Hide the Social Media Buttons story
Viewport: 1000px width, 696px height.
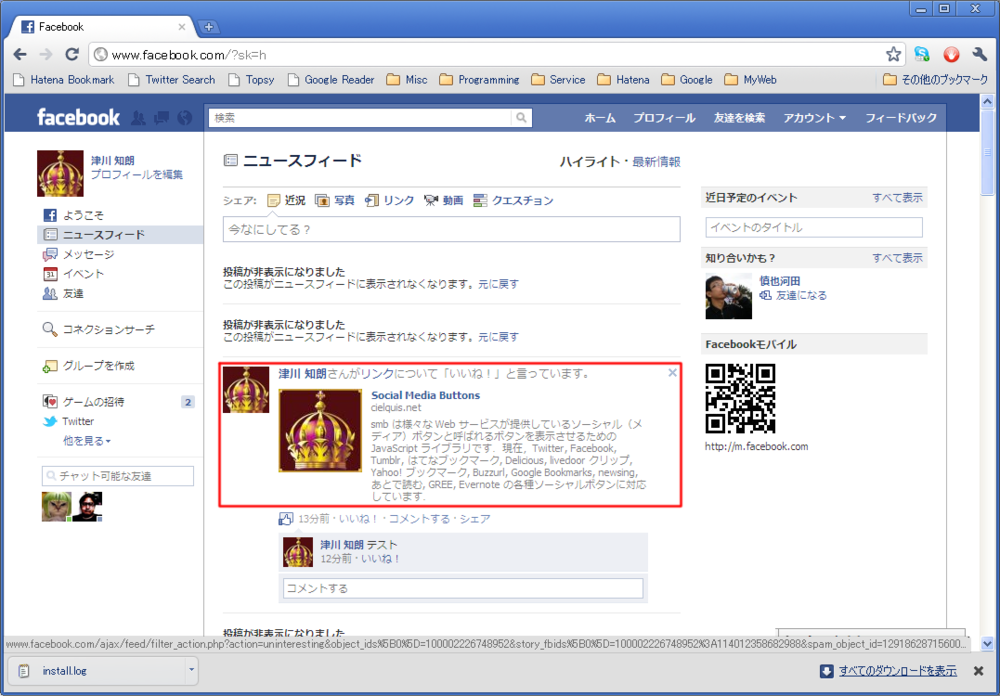click(672, 373)
